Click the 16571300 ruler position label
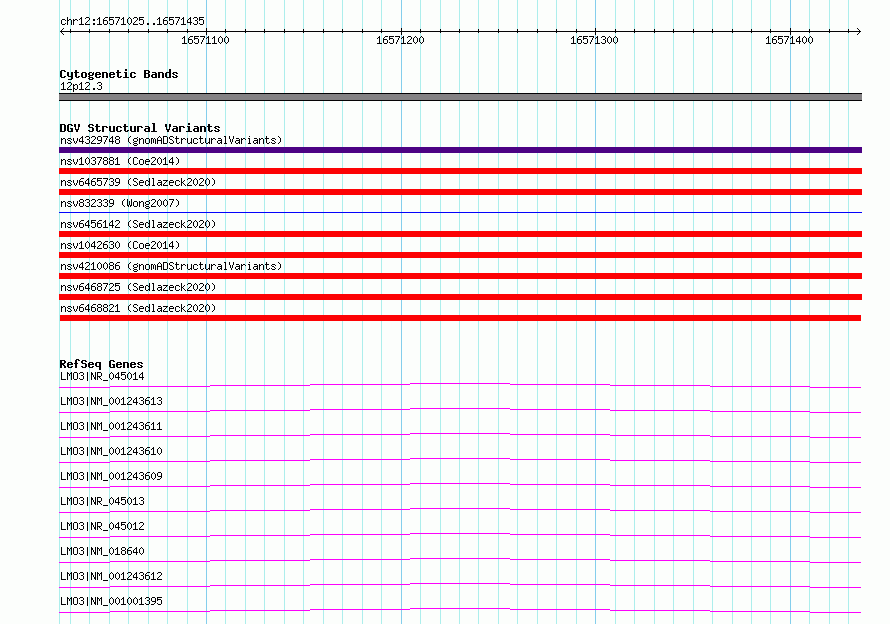This screenshot has width=890, height=624. pos(594,40)
